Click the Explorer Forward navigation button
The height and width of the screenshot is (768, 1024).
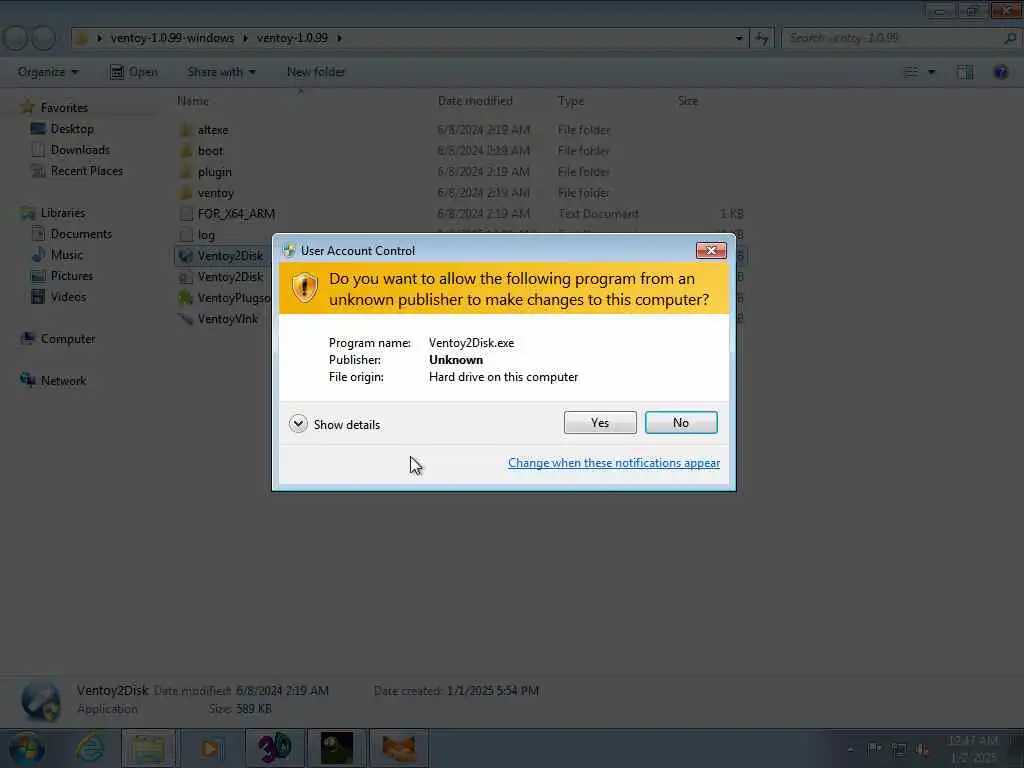click(x=43, y=38)
